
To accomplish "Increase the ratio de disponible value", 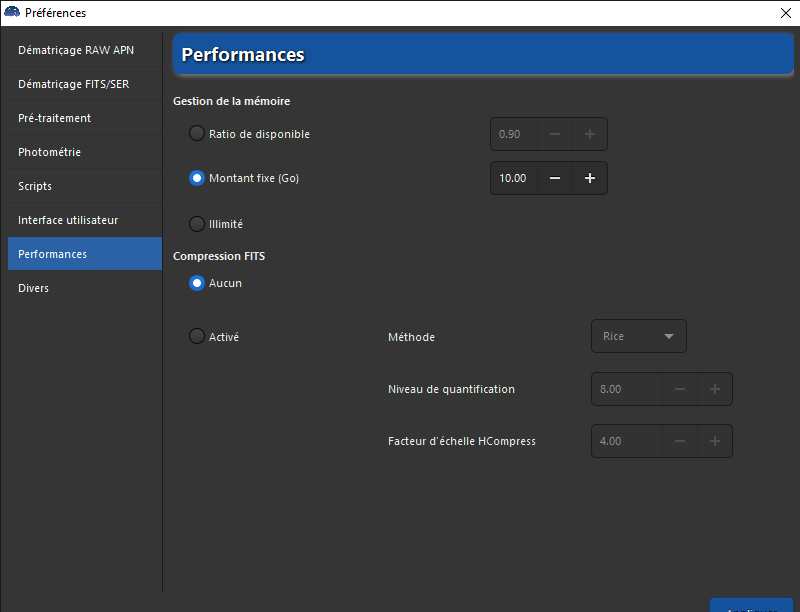I will click(x=590, y=134).
